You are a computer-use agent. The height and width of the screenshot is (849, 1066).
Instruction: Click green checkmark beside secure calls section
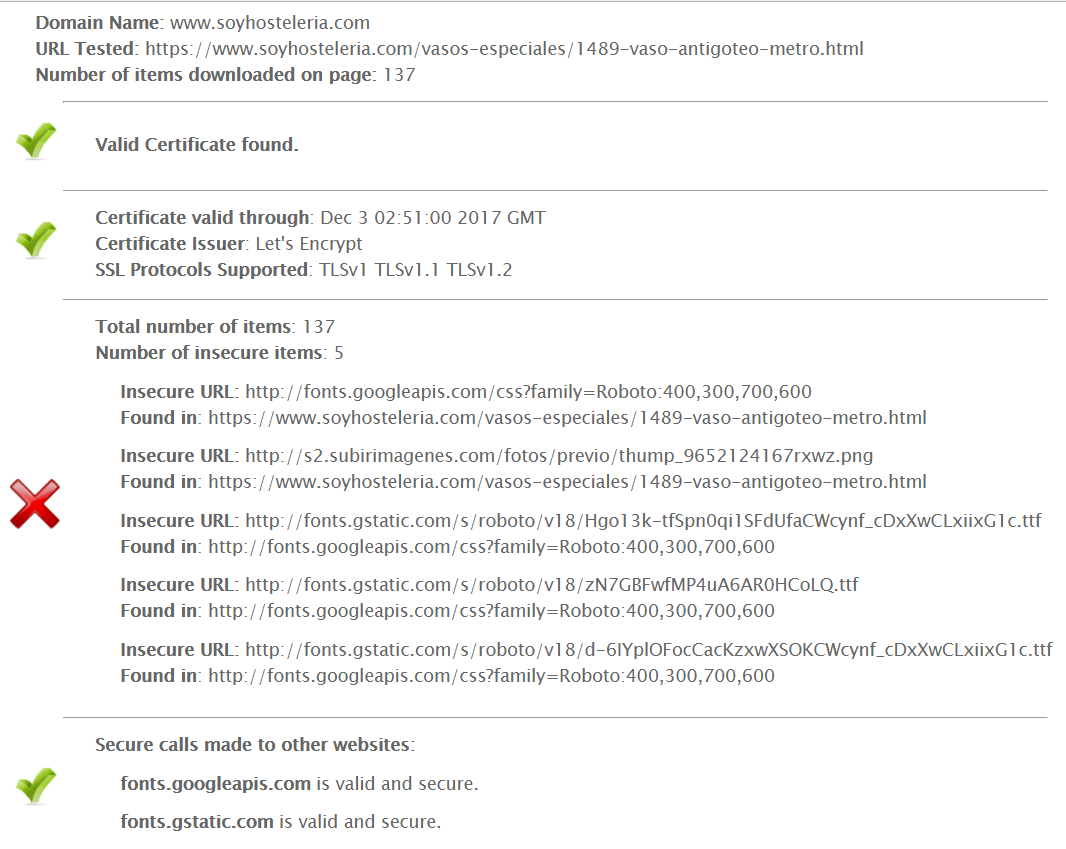36,786
